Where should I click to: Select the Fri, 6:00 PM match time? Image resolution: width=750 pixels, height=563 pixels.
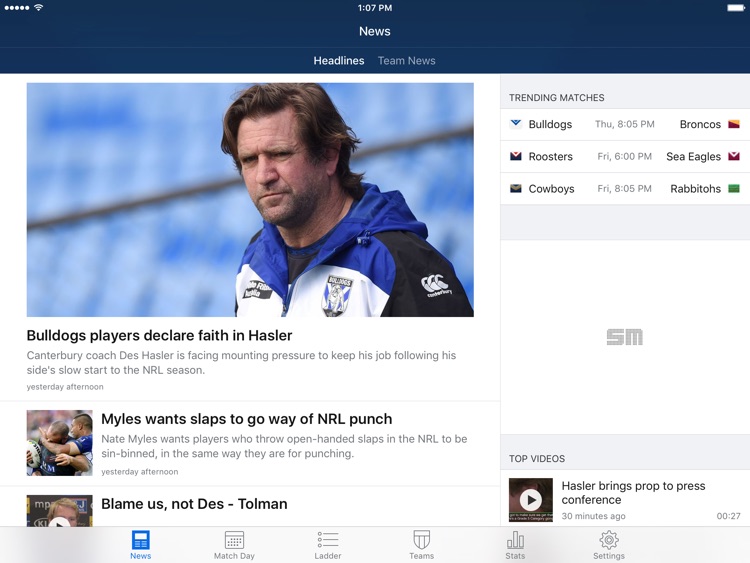point(625,156)
